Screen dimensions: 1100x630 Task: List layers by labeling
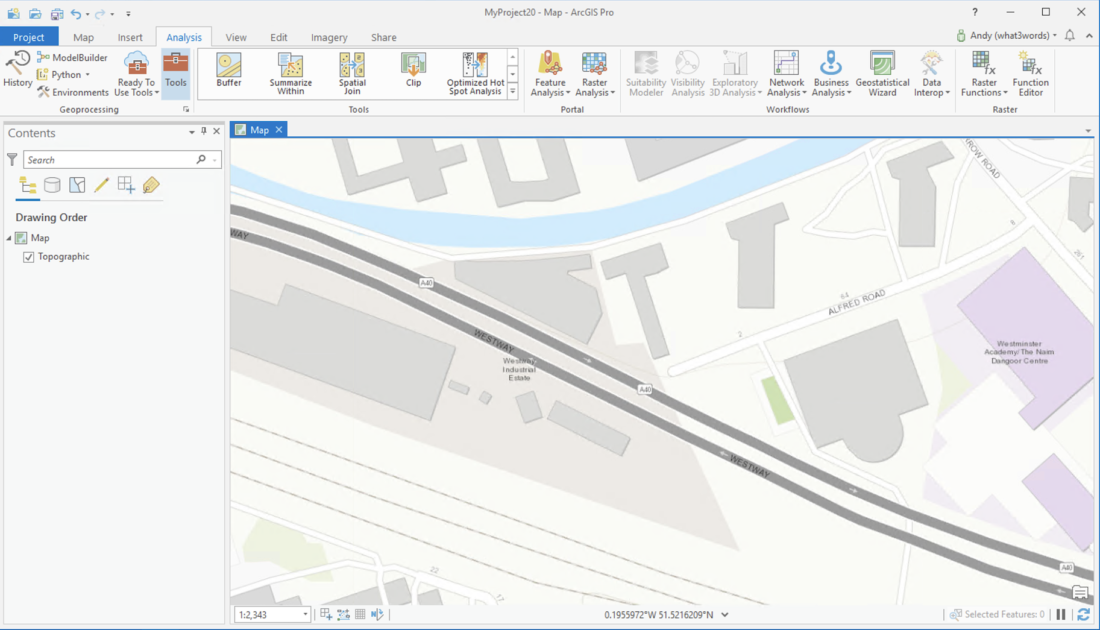tap(151, 185)
